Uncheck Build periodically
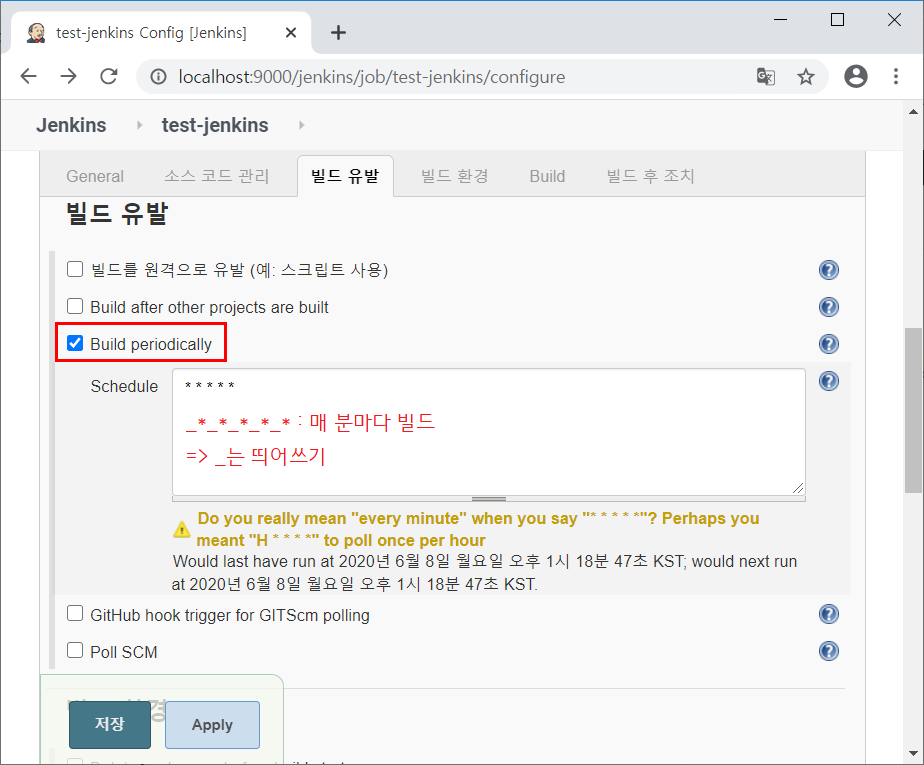This screenshot has height=765, width=924. click(x=75, y=343)
